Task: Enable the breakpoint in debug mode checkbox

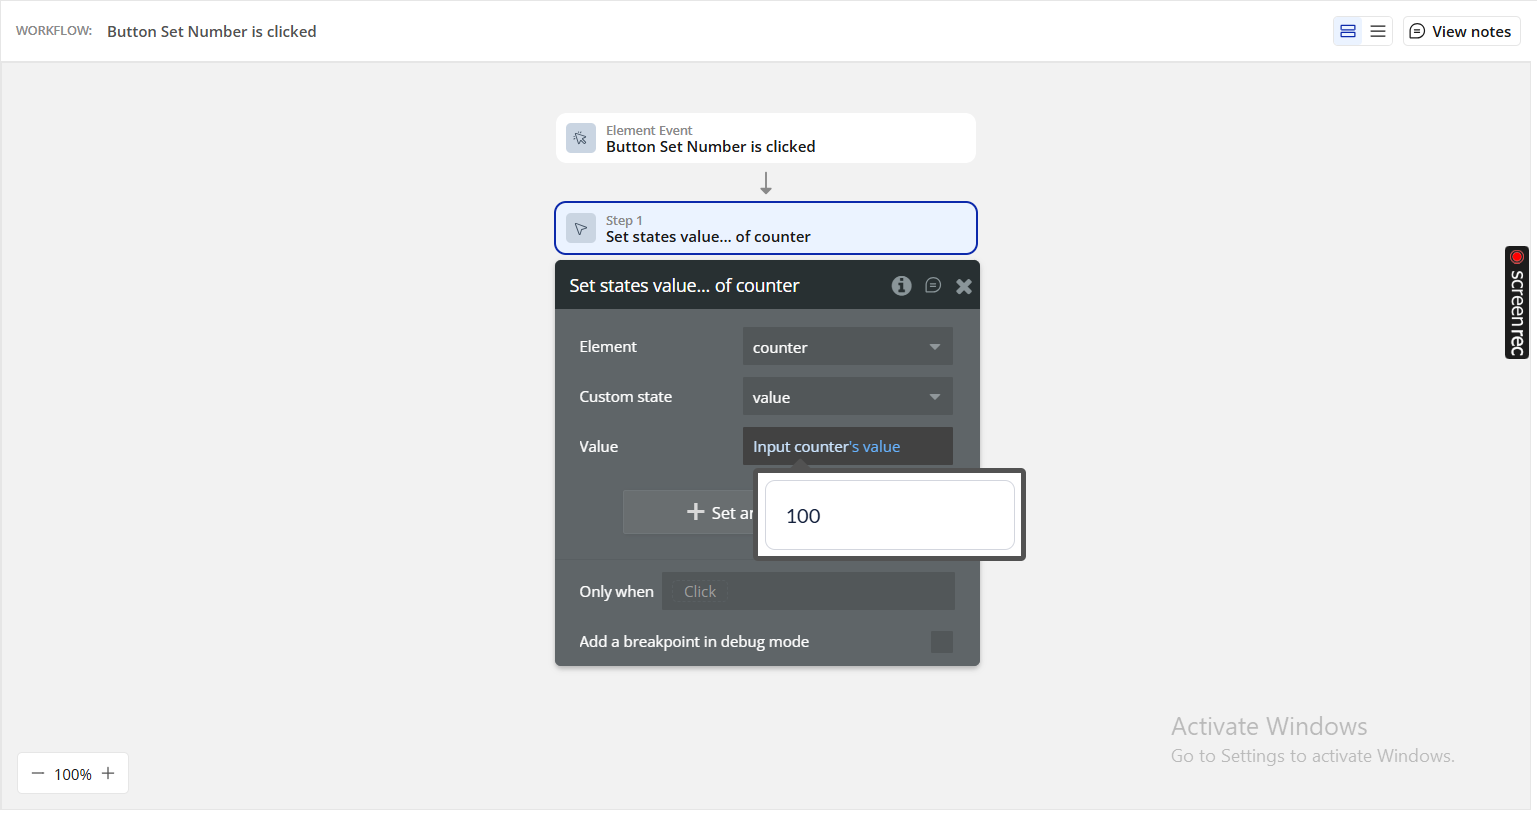Action: coord(941,642)
